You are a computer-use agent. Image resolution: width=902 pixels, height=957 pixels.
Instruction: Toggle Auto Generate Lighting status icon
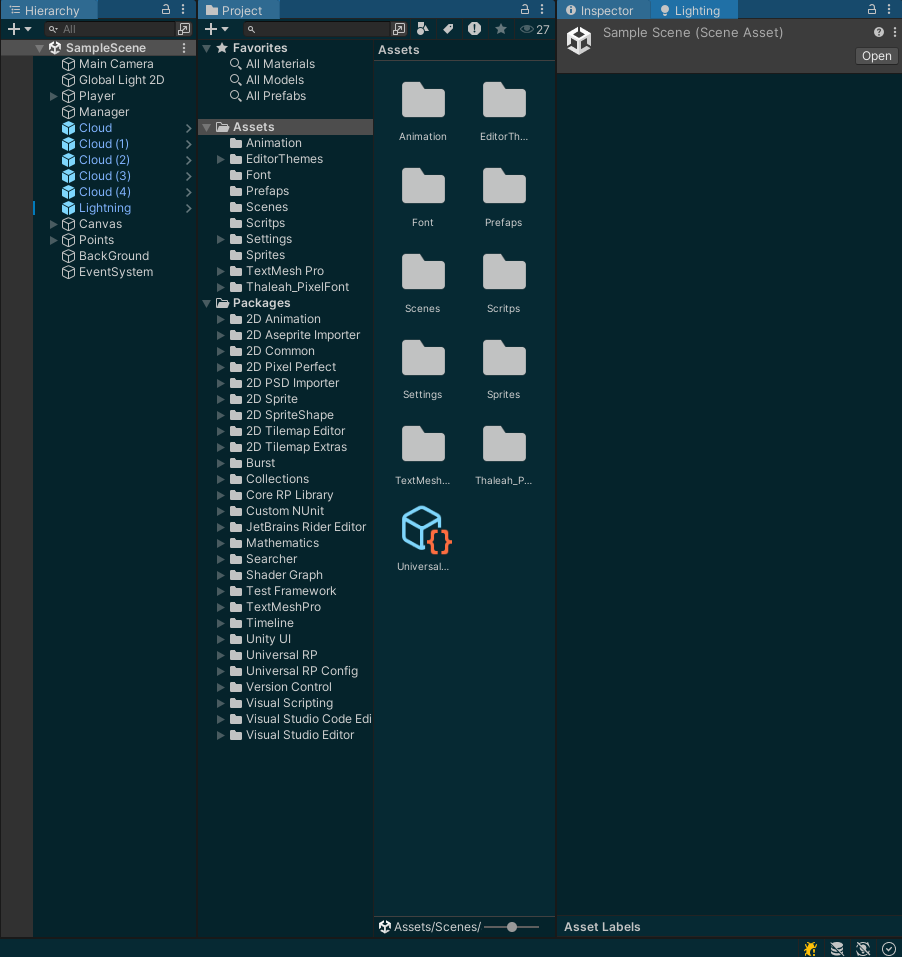pyautogui.click(x=863, y=948)
